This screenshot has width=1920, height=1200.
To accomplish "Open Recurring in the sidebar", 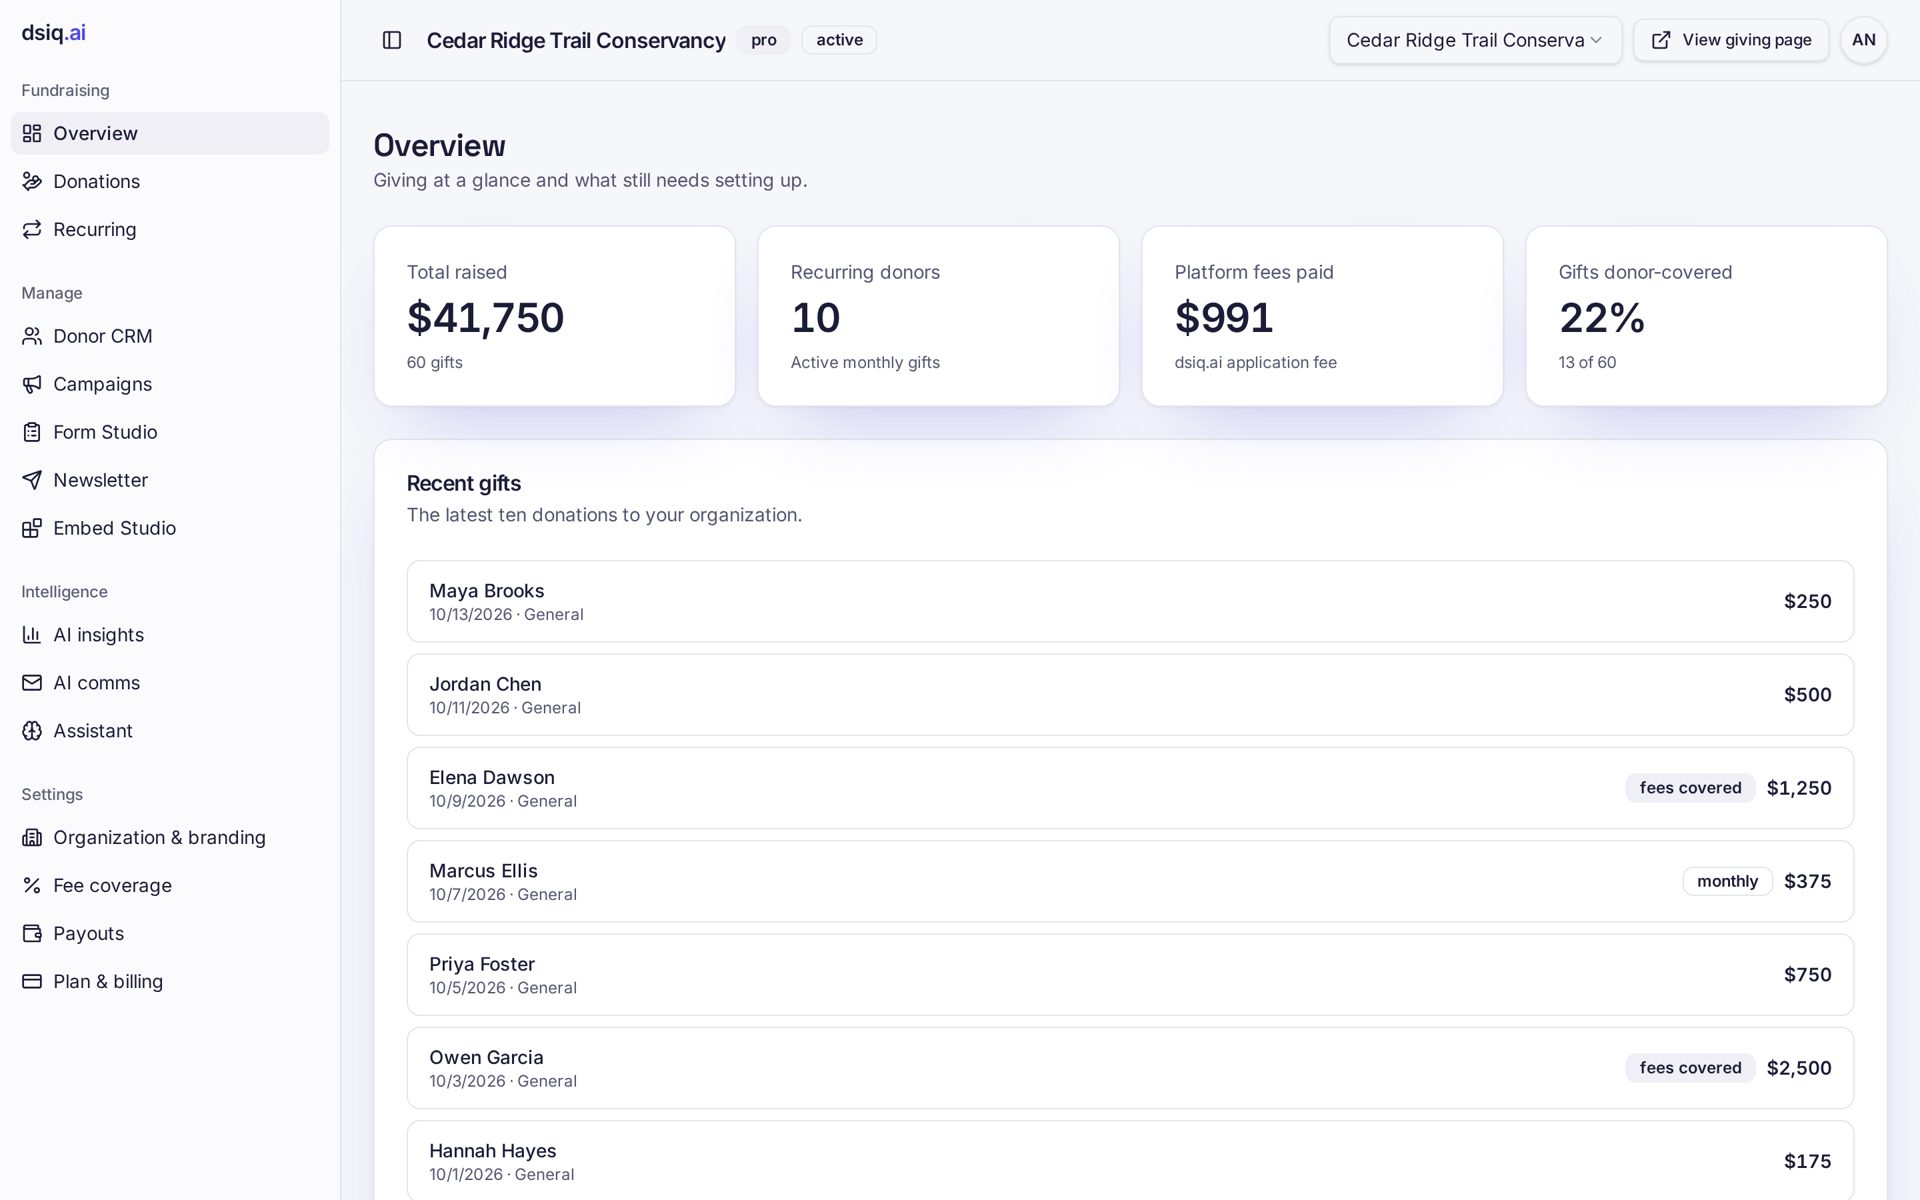I will (x=170, y=229).
